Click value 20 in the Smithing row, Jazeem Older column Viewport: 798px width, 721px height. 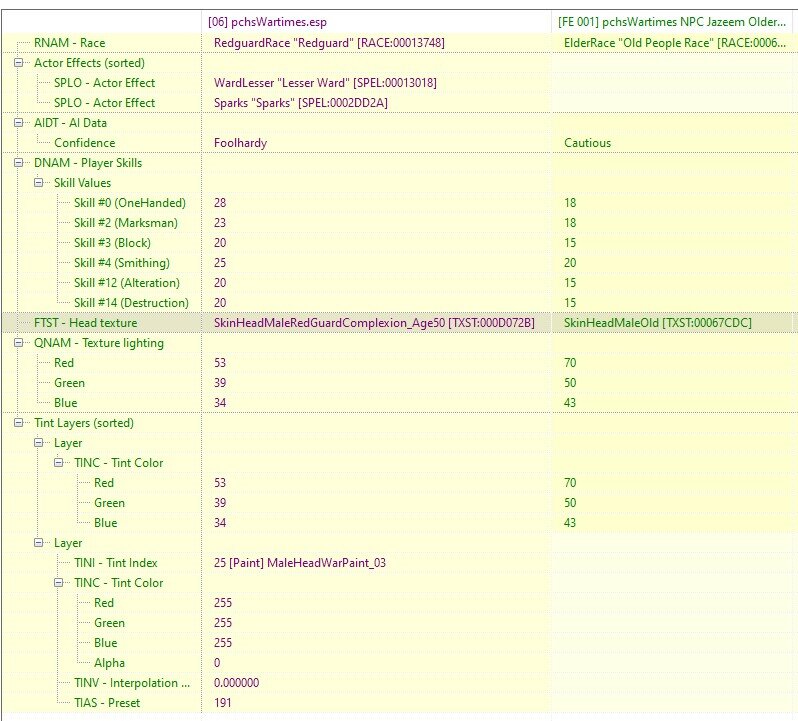pyautogui.click(x=570, y=263)
